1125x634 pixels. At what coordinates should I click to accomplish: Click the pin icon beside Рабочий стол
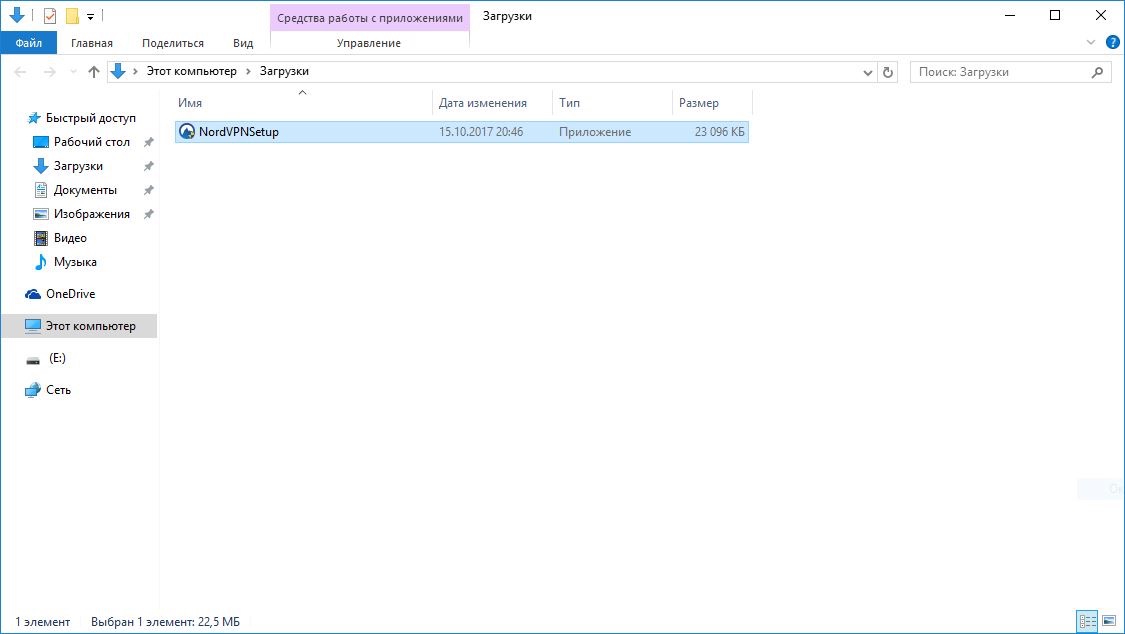pos(149,142)
